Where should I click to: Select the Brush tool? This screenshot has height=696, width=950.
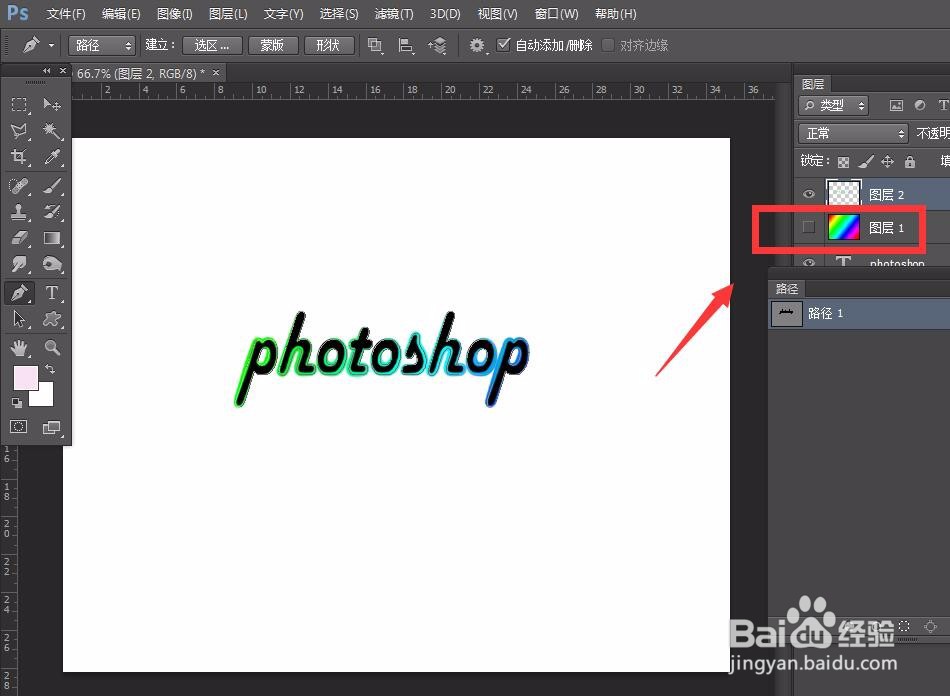tap(51, 185)
